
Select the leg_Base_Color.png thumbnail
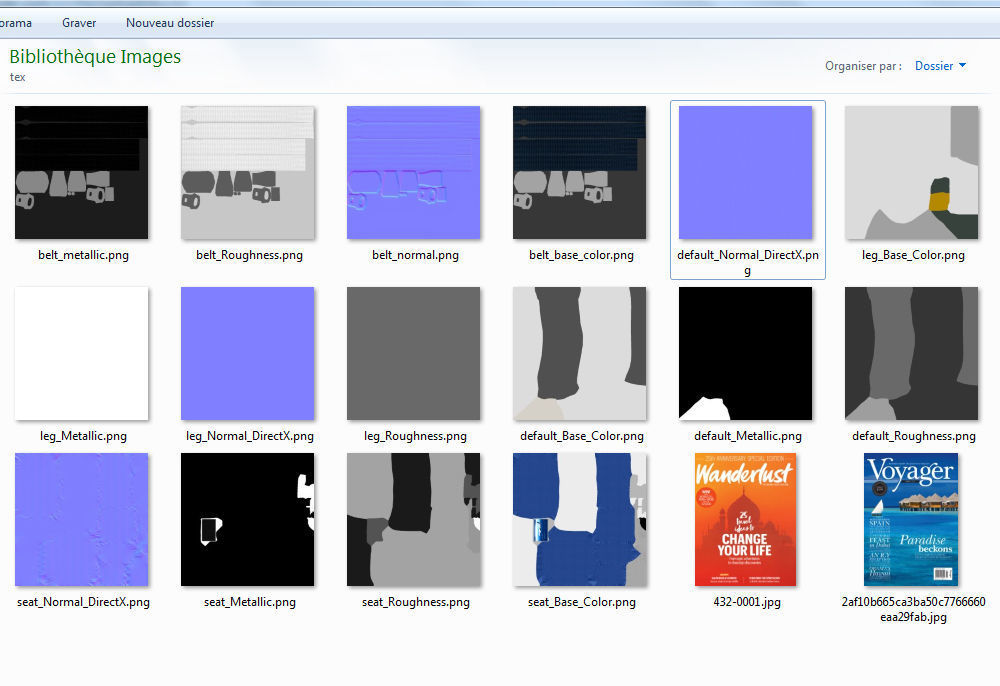click(x=911, y=172)
